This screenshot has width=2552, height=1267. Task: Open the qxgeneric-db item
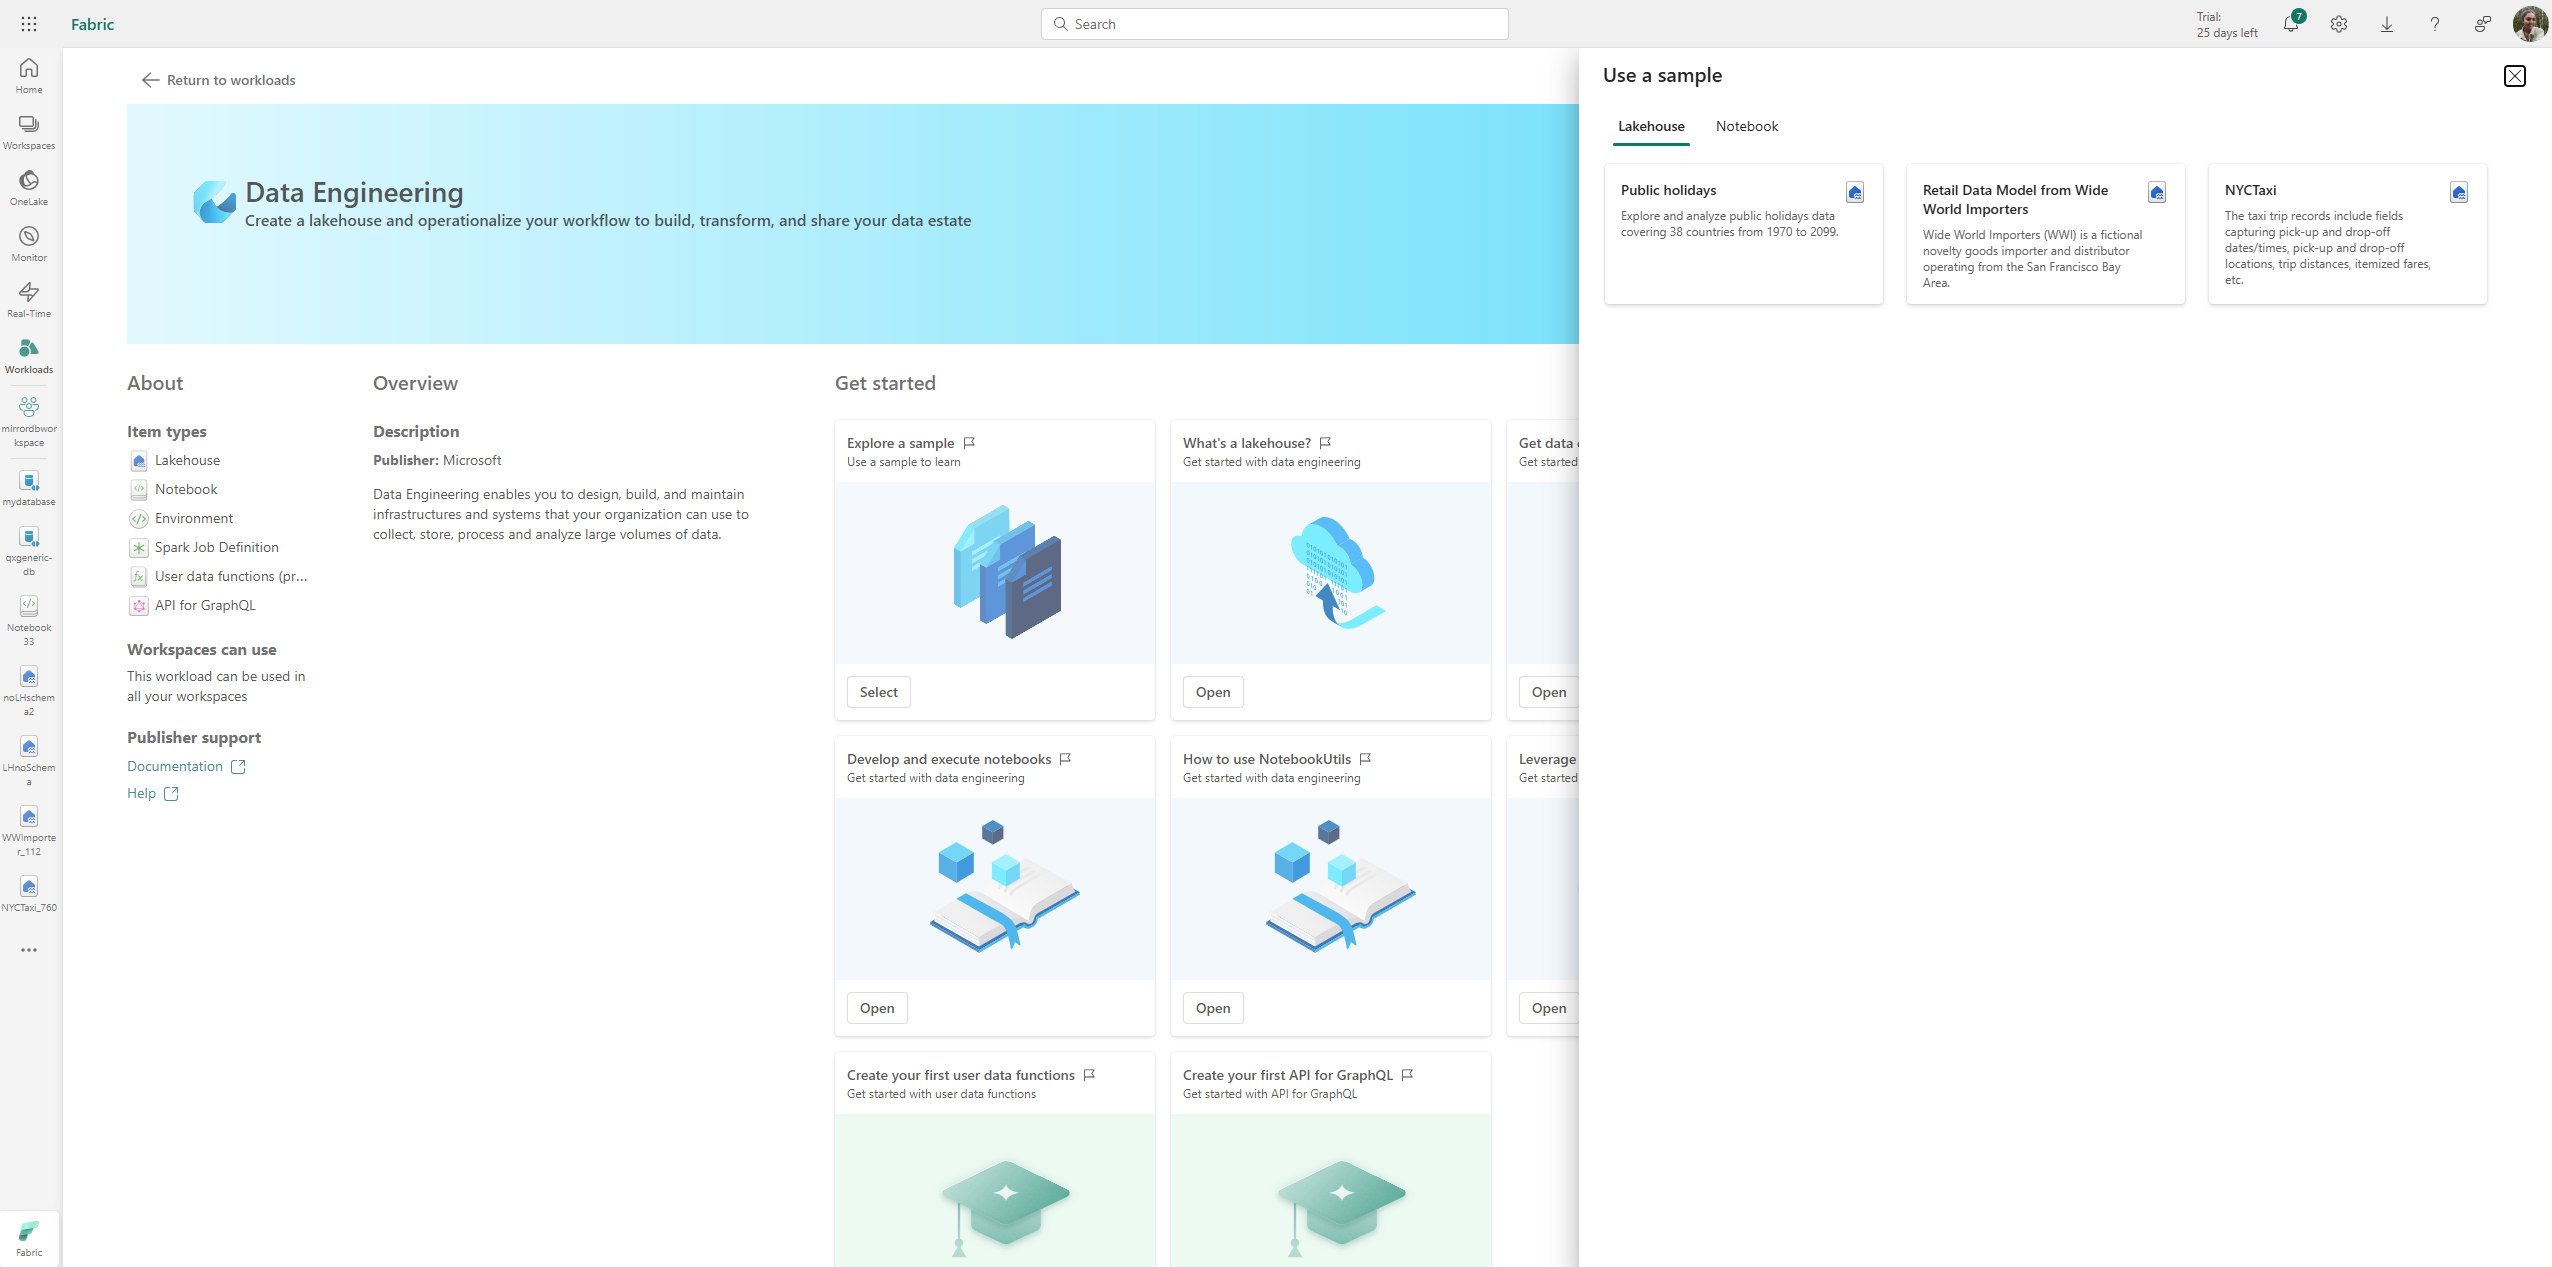[29, 552]
